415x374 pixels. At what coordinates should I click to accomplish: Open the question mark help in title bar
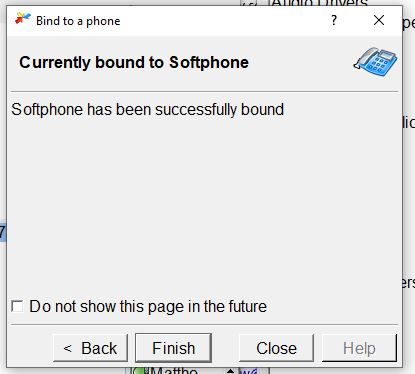334,21
